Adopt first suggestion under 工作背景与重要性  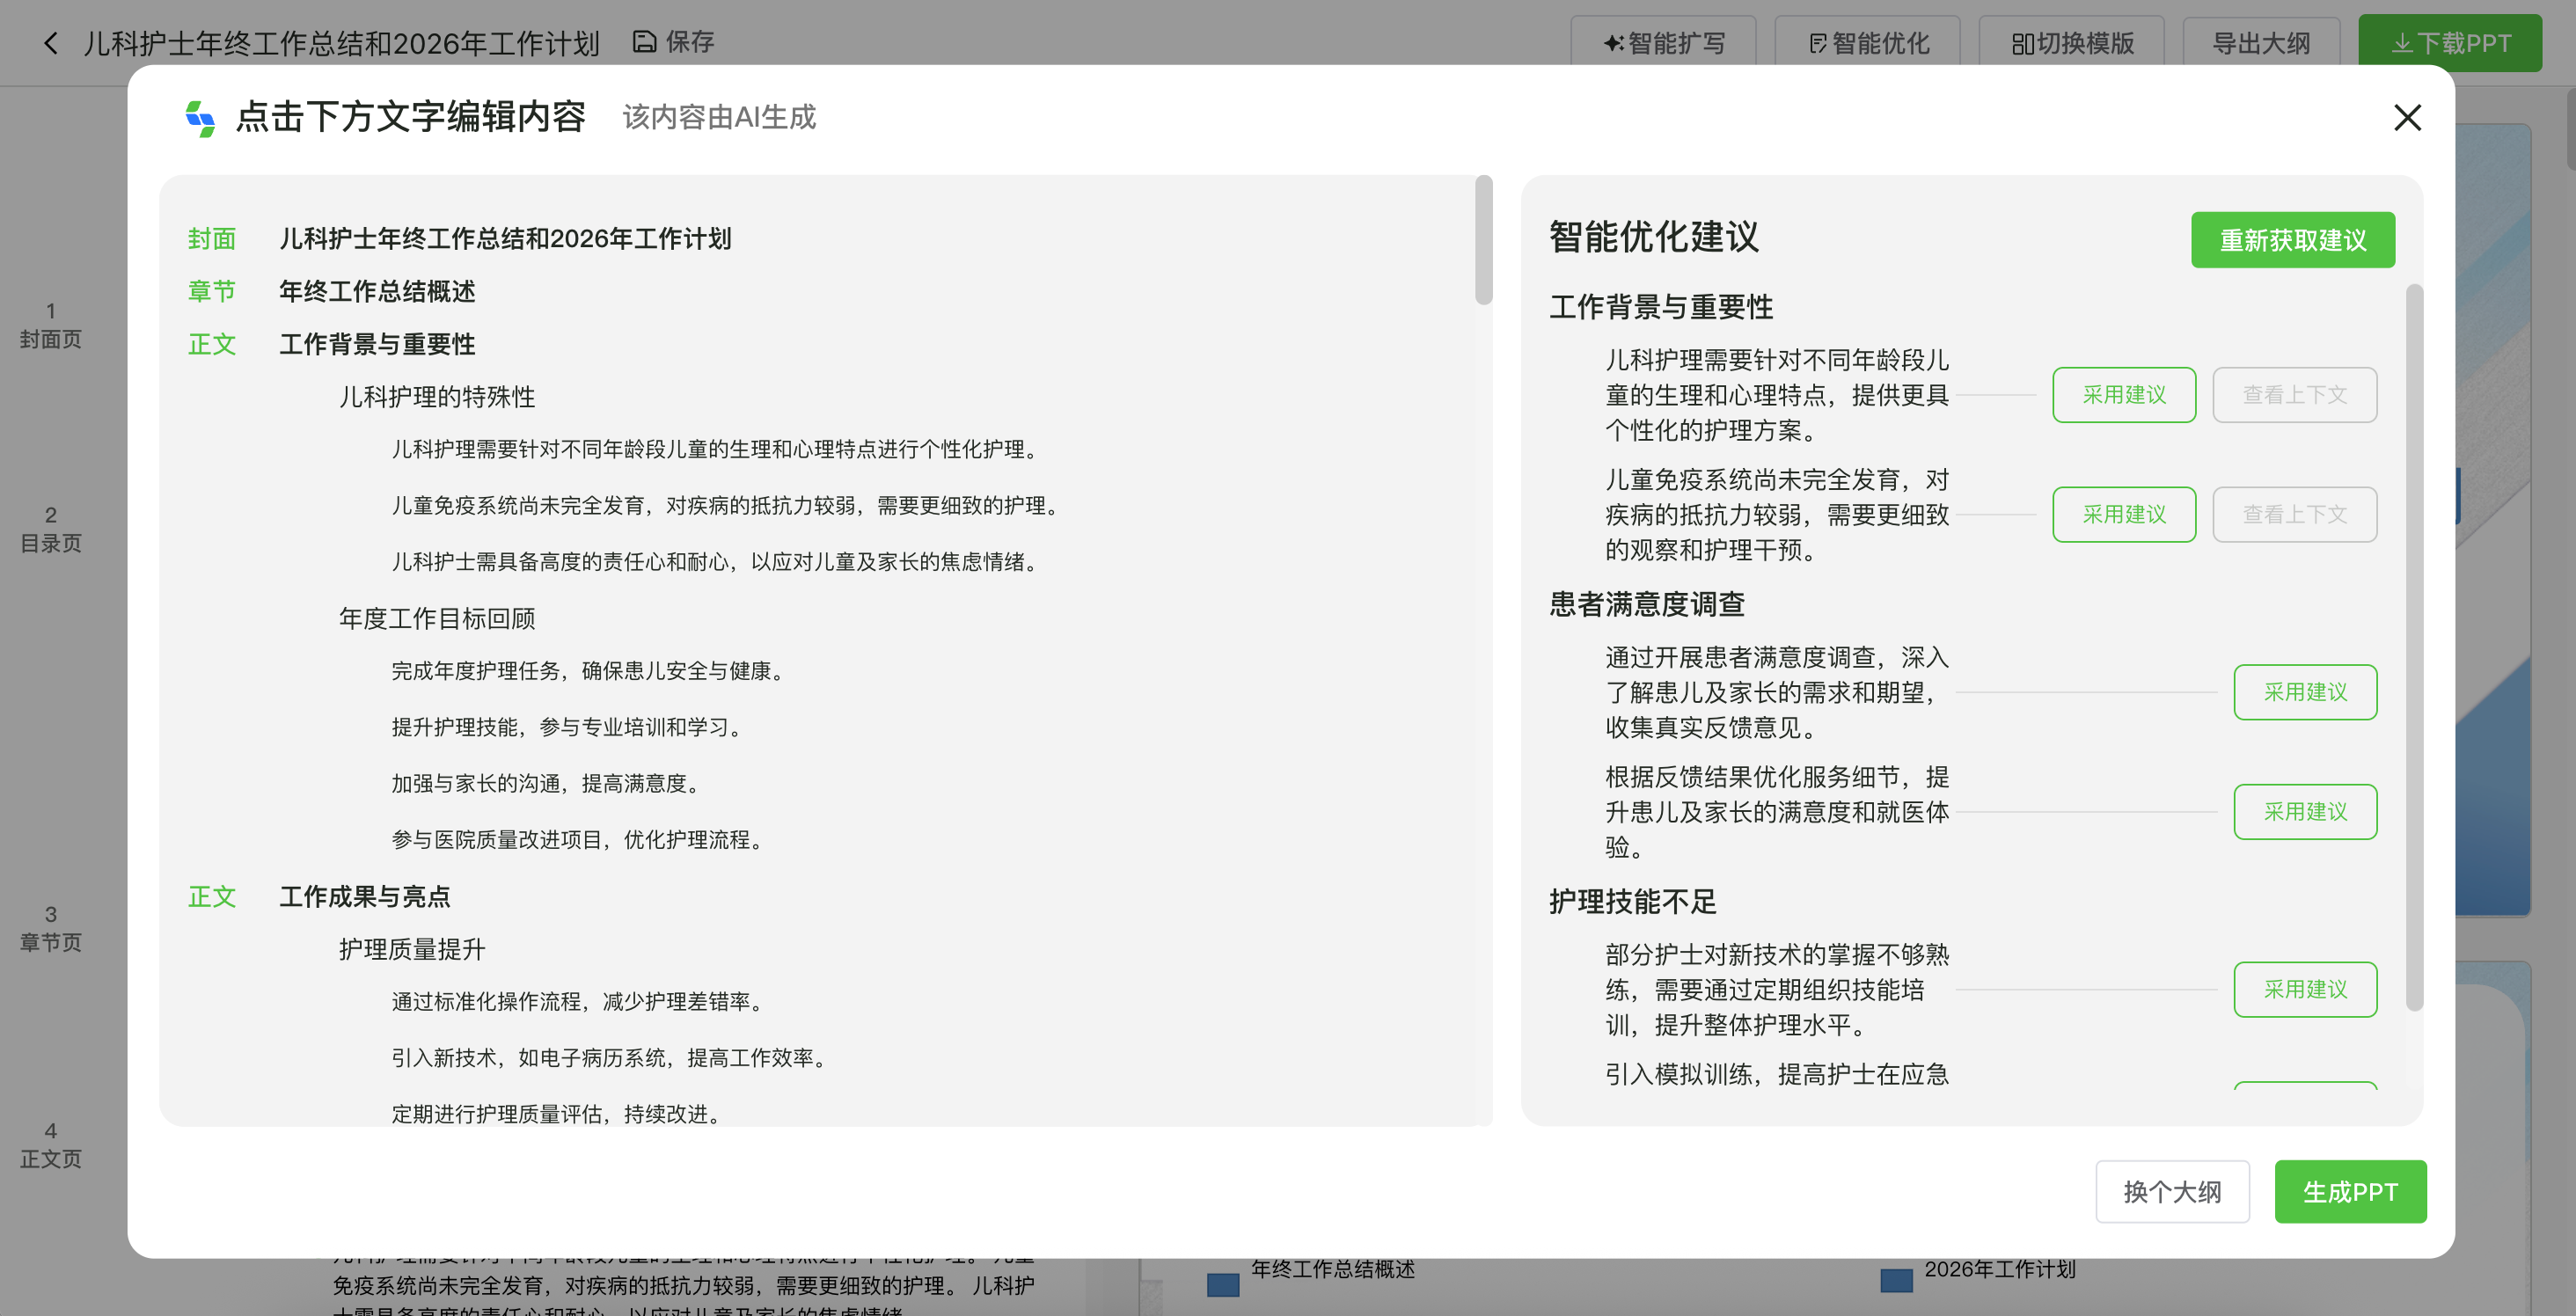(x=2124, y=394)
